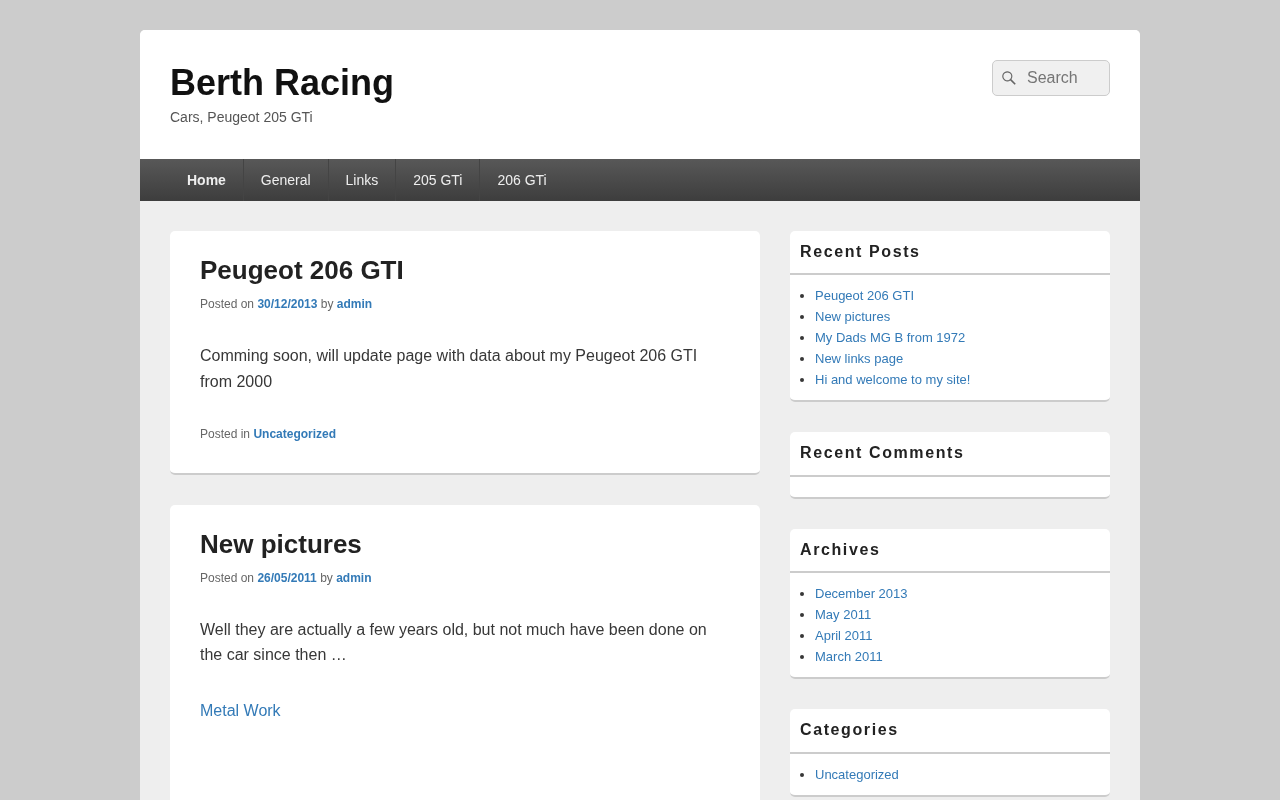View the December 2013 archive

tap(861, 594)
